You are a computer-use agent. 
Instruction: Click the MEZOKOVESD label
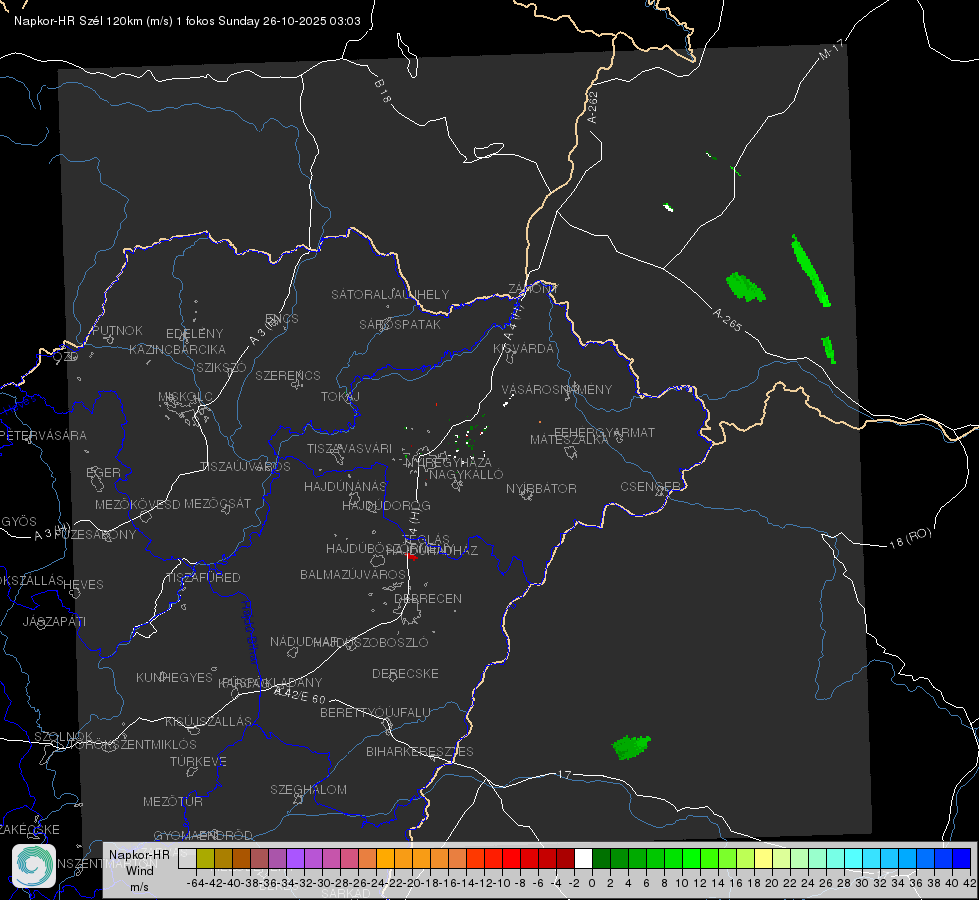click(137, 504)
